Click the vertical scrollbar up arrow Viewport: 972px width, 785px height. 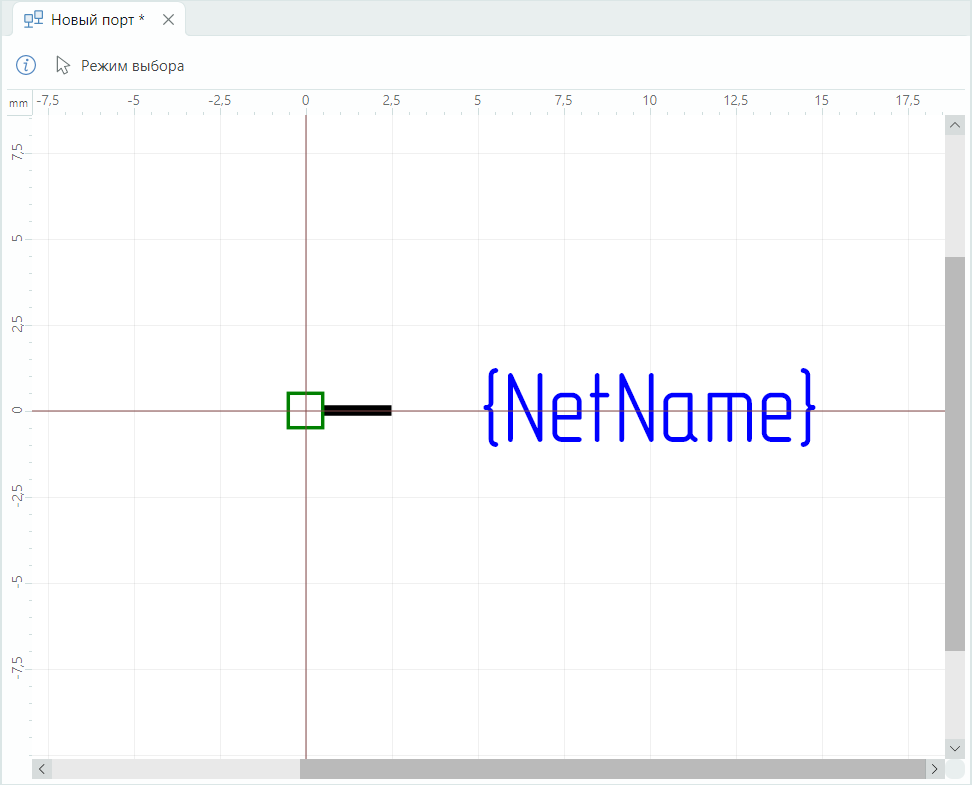[954, 126]
